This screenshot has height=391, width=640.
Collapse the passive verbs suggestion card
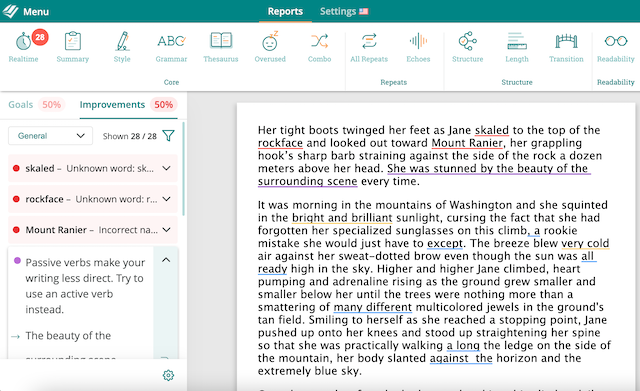166,260
